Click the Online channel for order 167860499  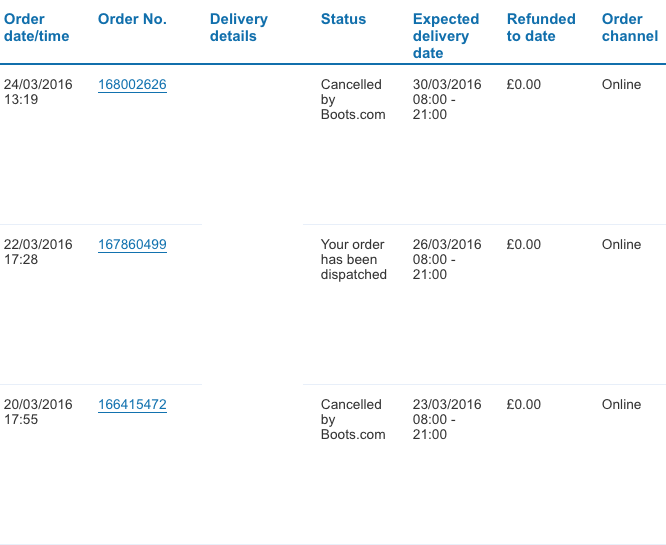[621, 245]
